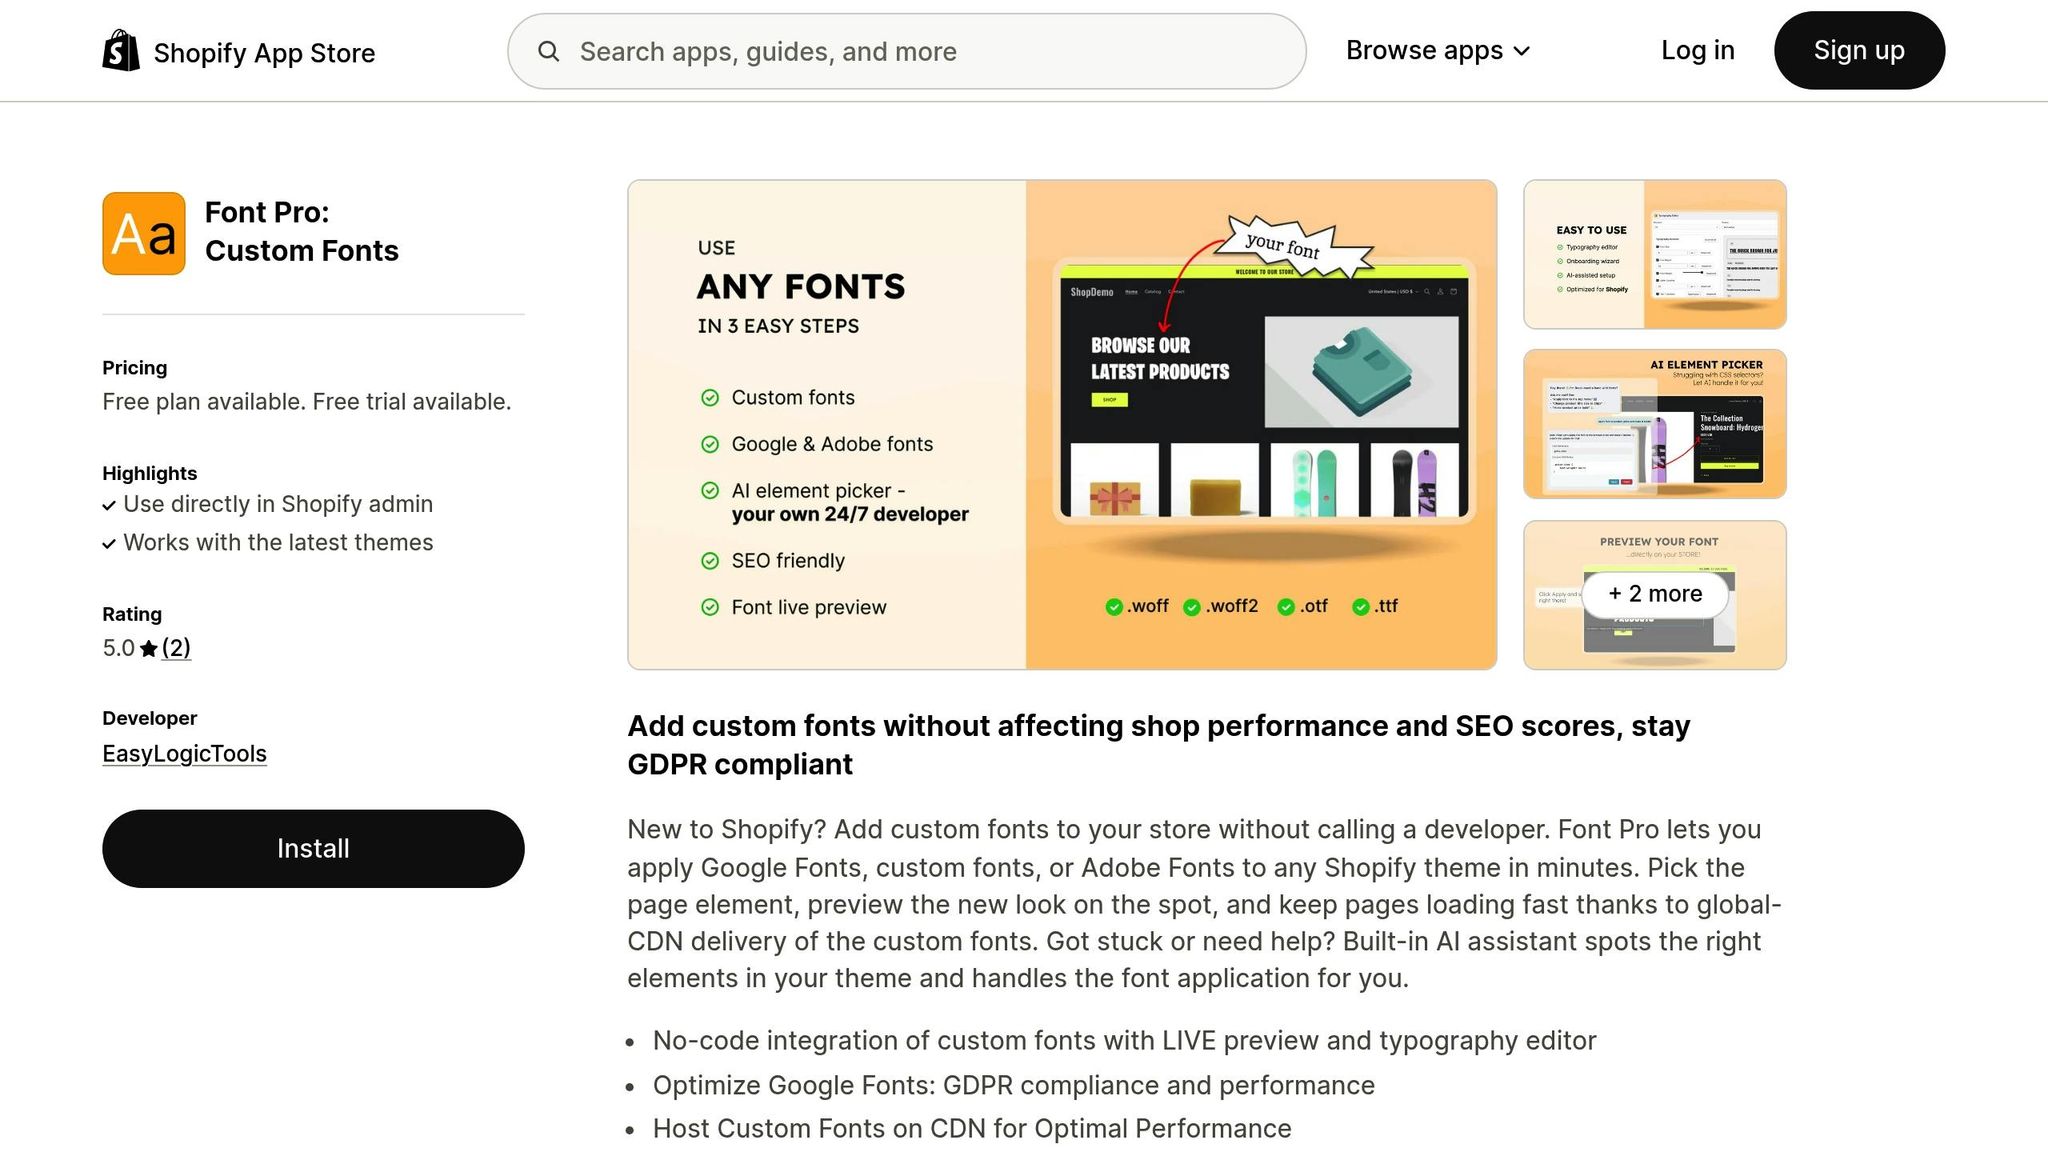Click the 'Free plan available' pricing text
2048x1152 pixels.
click(x=306, y=402)
